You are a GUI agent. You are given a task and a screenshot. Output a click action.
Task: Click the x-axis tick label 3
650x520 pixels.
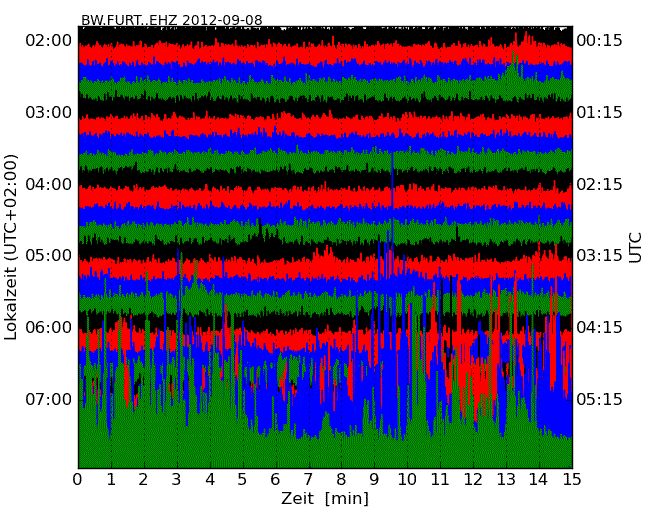tap(177, 480)
